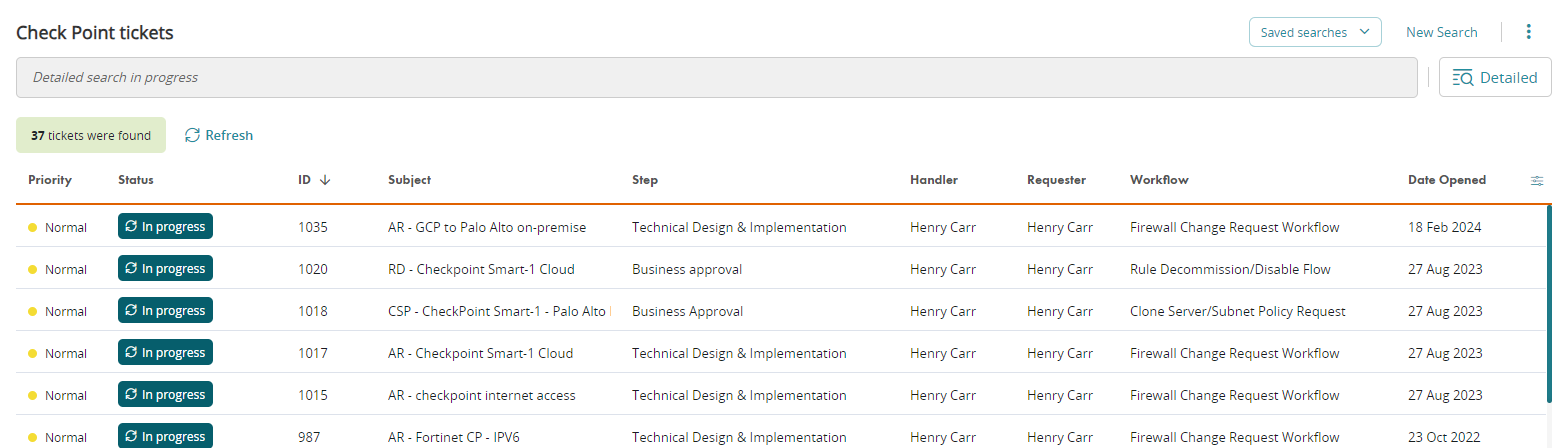Click In progress status badge for ticket 1035
The width and height of the screenshot is (1557, 448).
pyautogui.click(x=165, y=227)
